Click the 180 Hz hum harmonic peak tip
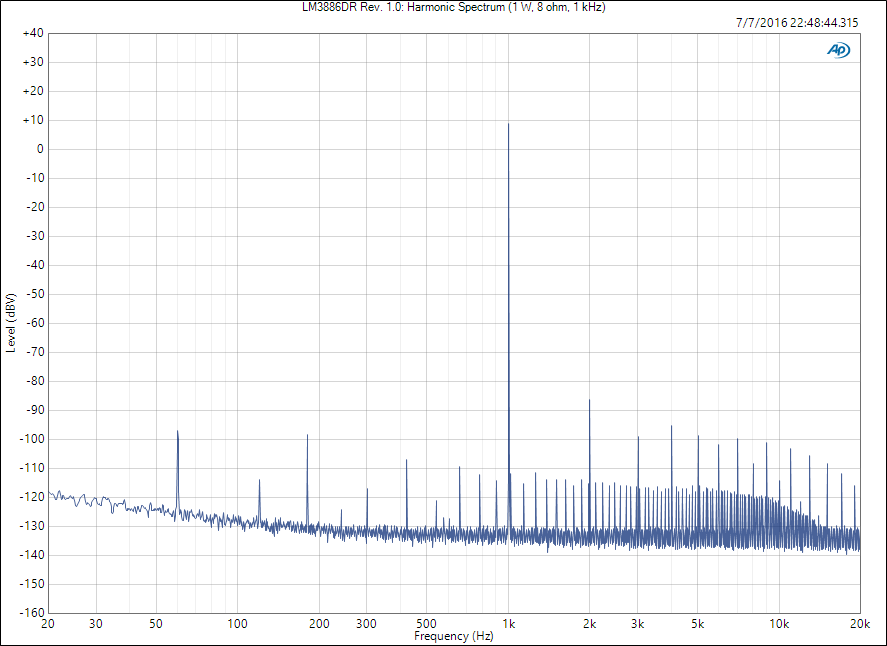This screenshot has width=887, height=646. coord(307,435)
